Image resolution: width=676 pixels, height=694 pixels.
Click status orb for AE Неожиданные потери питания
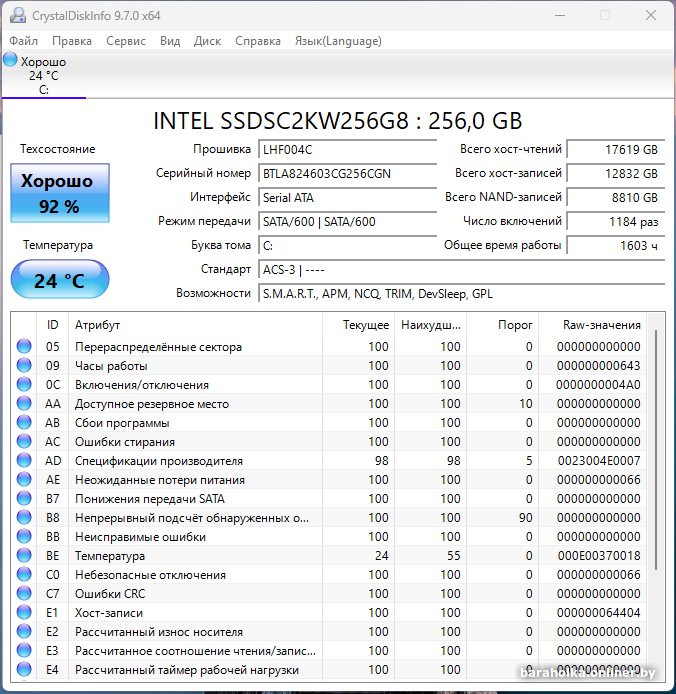24,479
